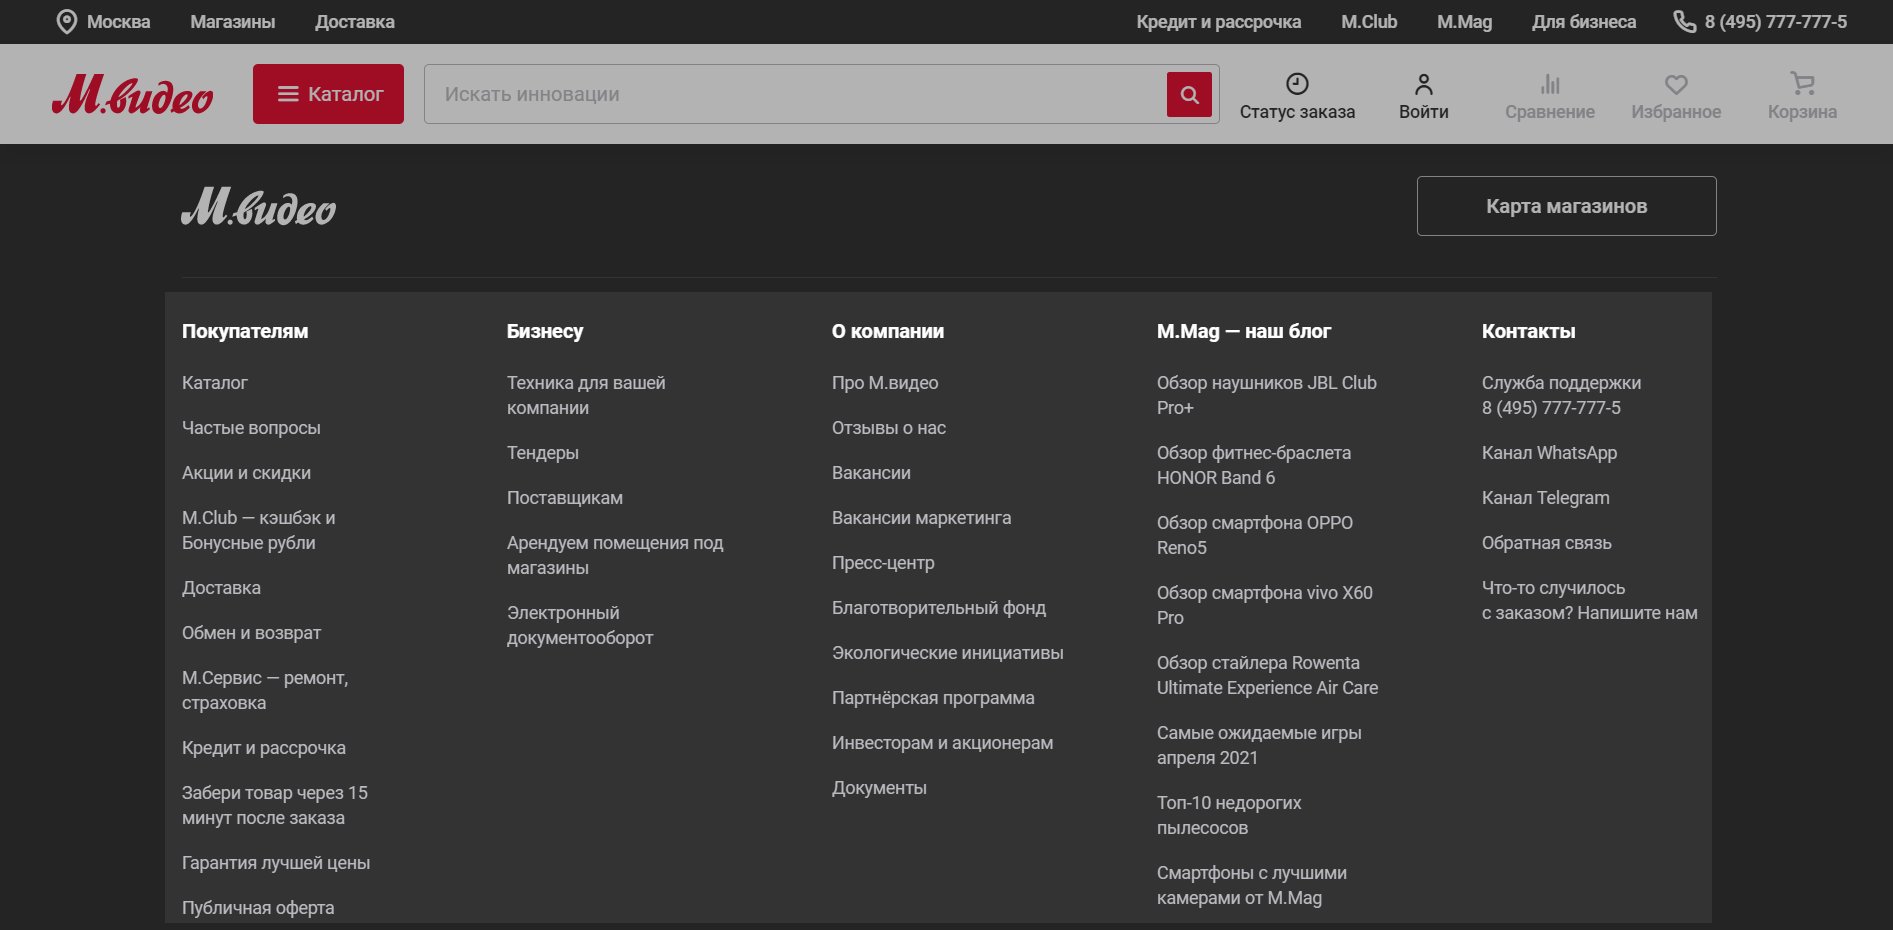Open footer link Каталог
The image size is (1893, 930).
pyautogui.click(x=215, y=383)
